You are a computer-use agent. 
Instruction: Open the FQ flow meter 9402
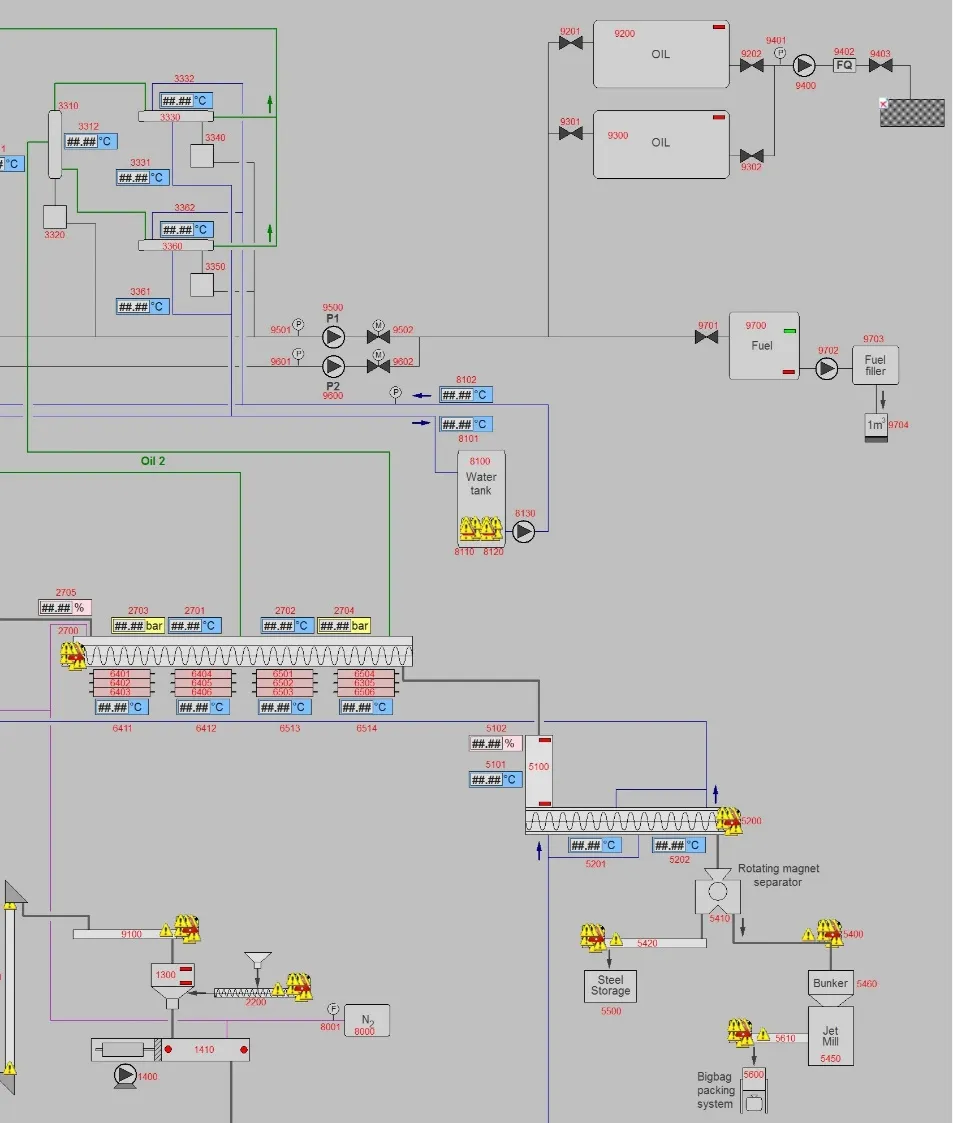843,66
